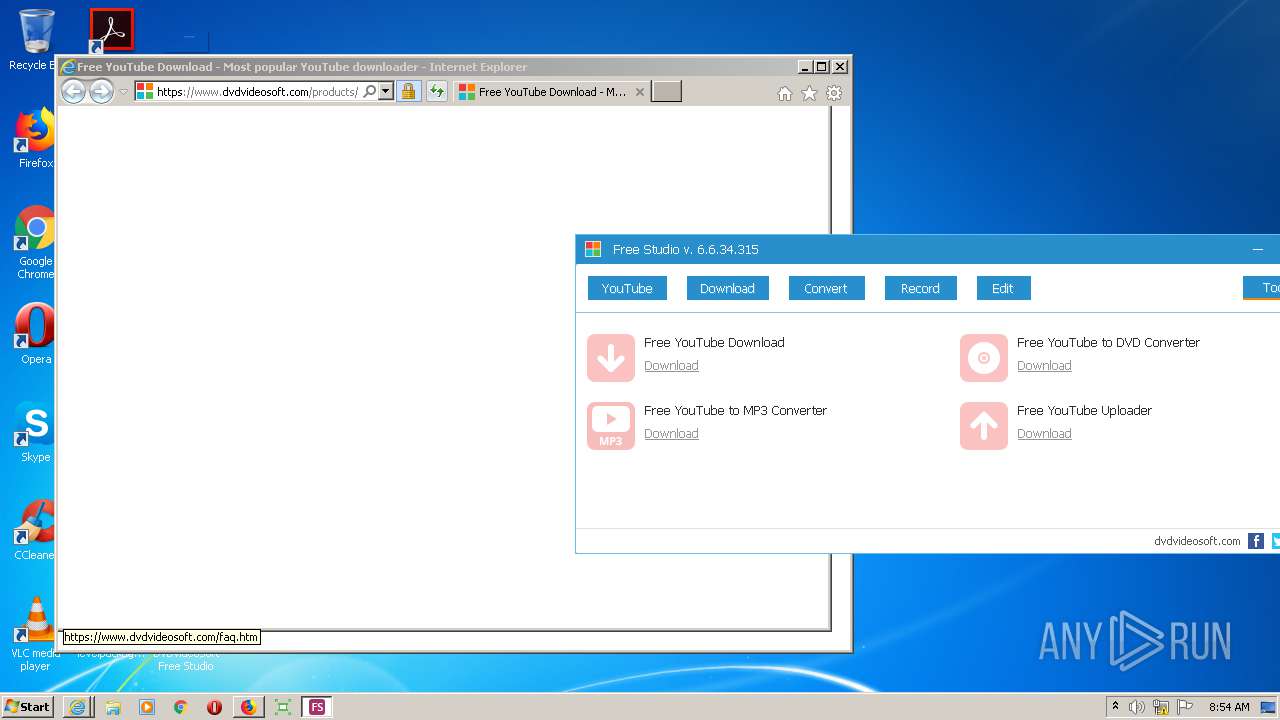
Task: Click the network tray icon
Action: (x=1161, y=707)
